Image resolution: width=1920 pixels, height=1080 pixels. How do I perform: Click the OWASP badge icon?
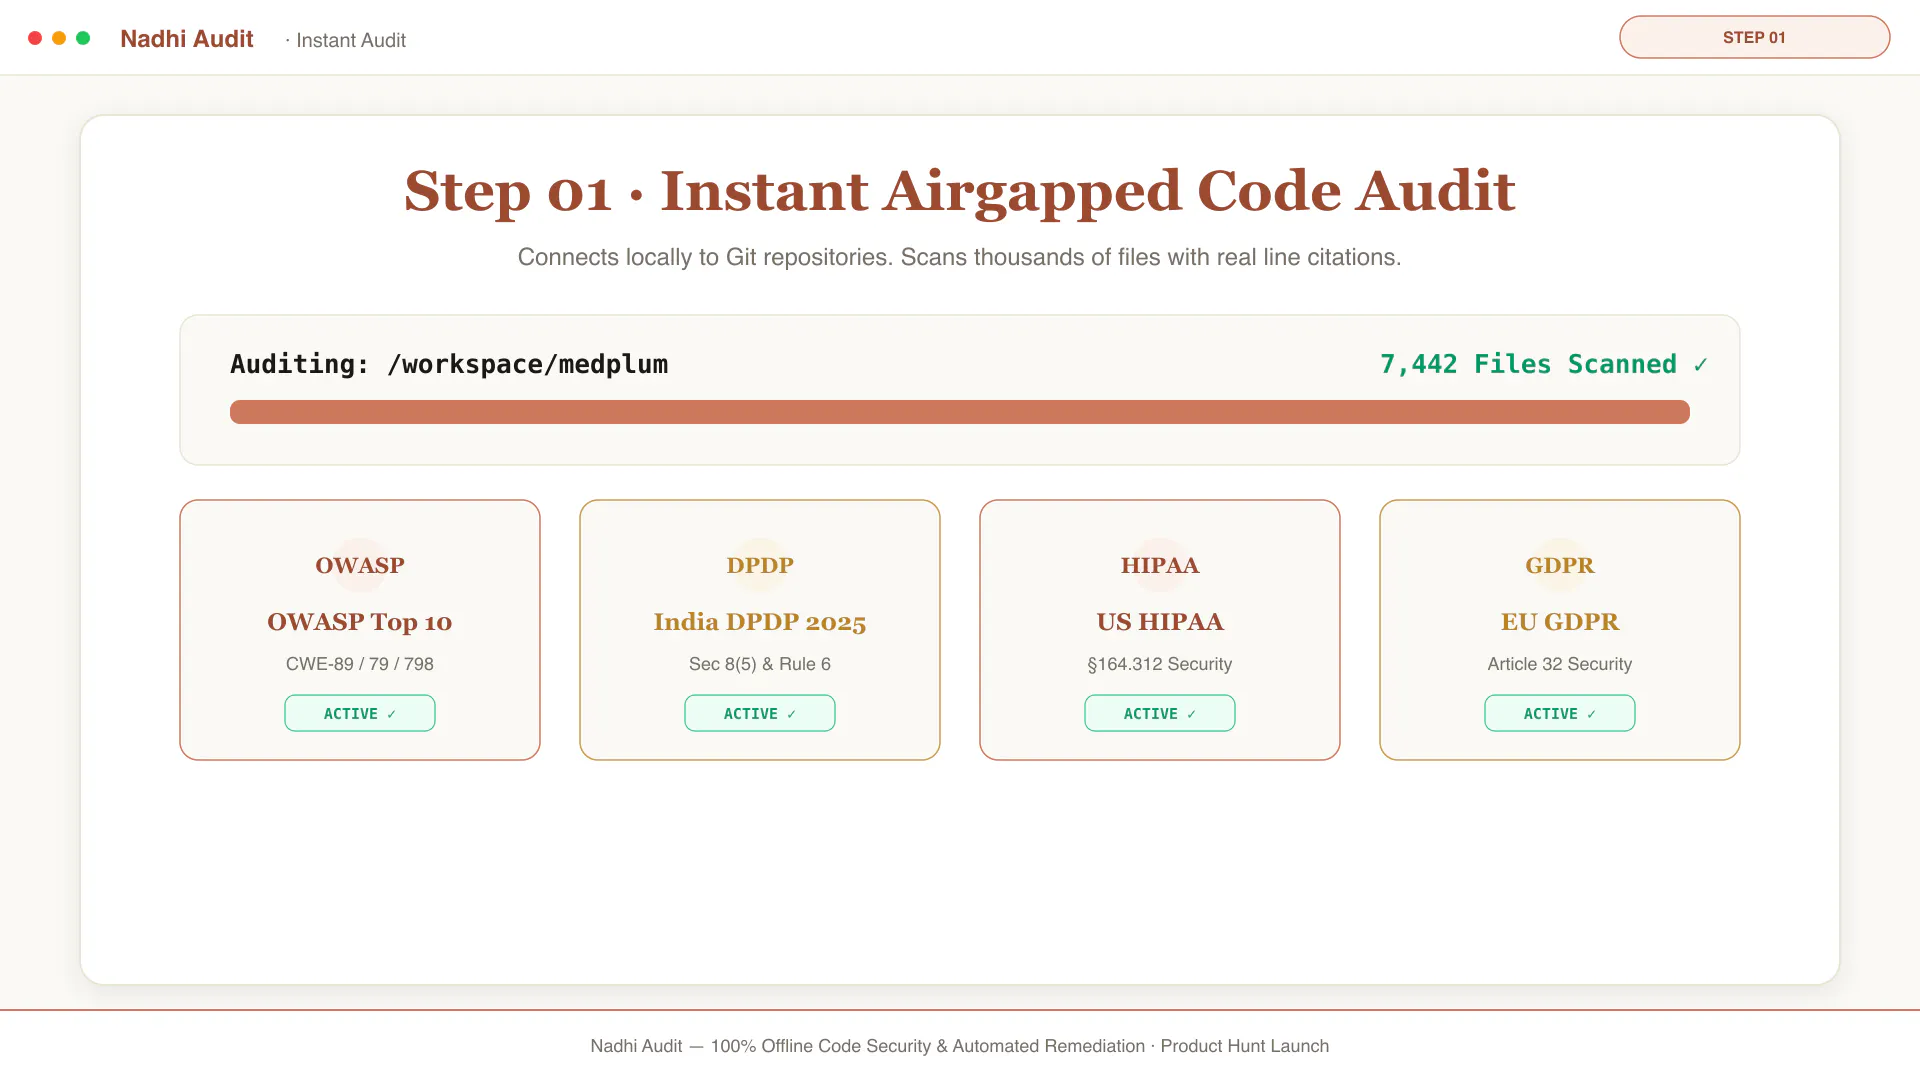pyautogui.click(x=360, y=565)
